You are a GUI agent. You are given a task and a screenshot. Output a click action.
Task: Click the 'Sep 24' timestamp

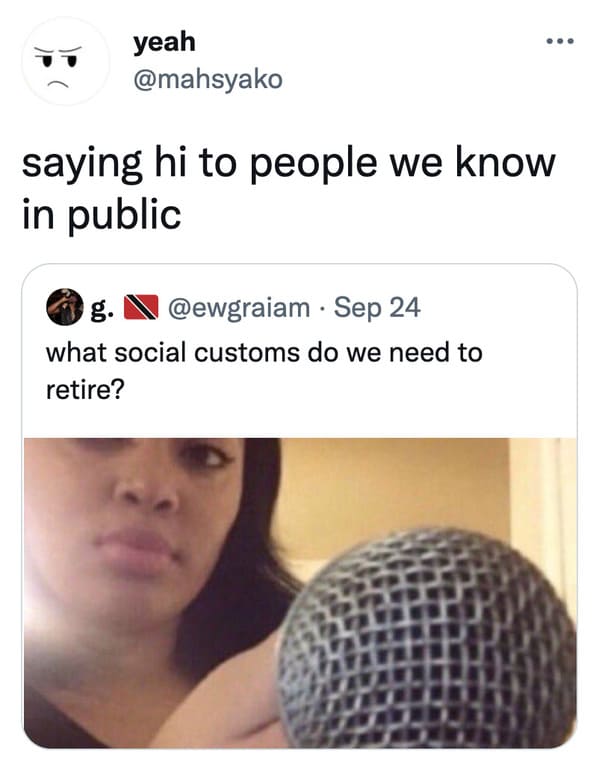(x=377, y=308)
